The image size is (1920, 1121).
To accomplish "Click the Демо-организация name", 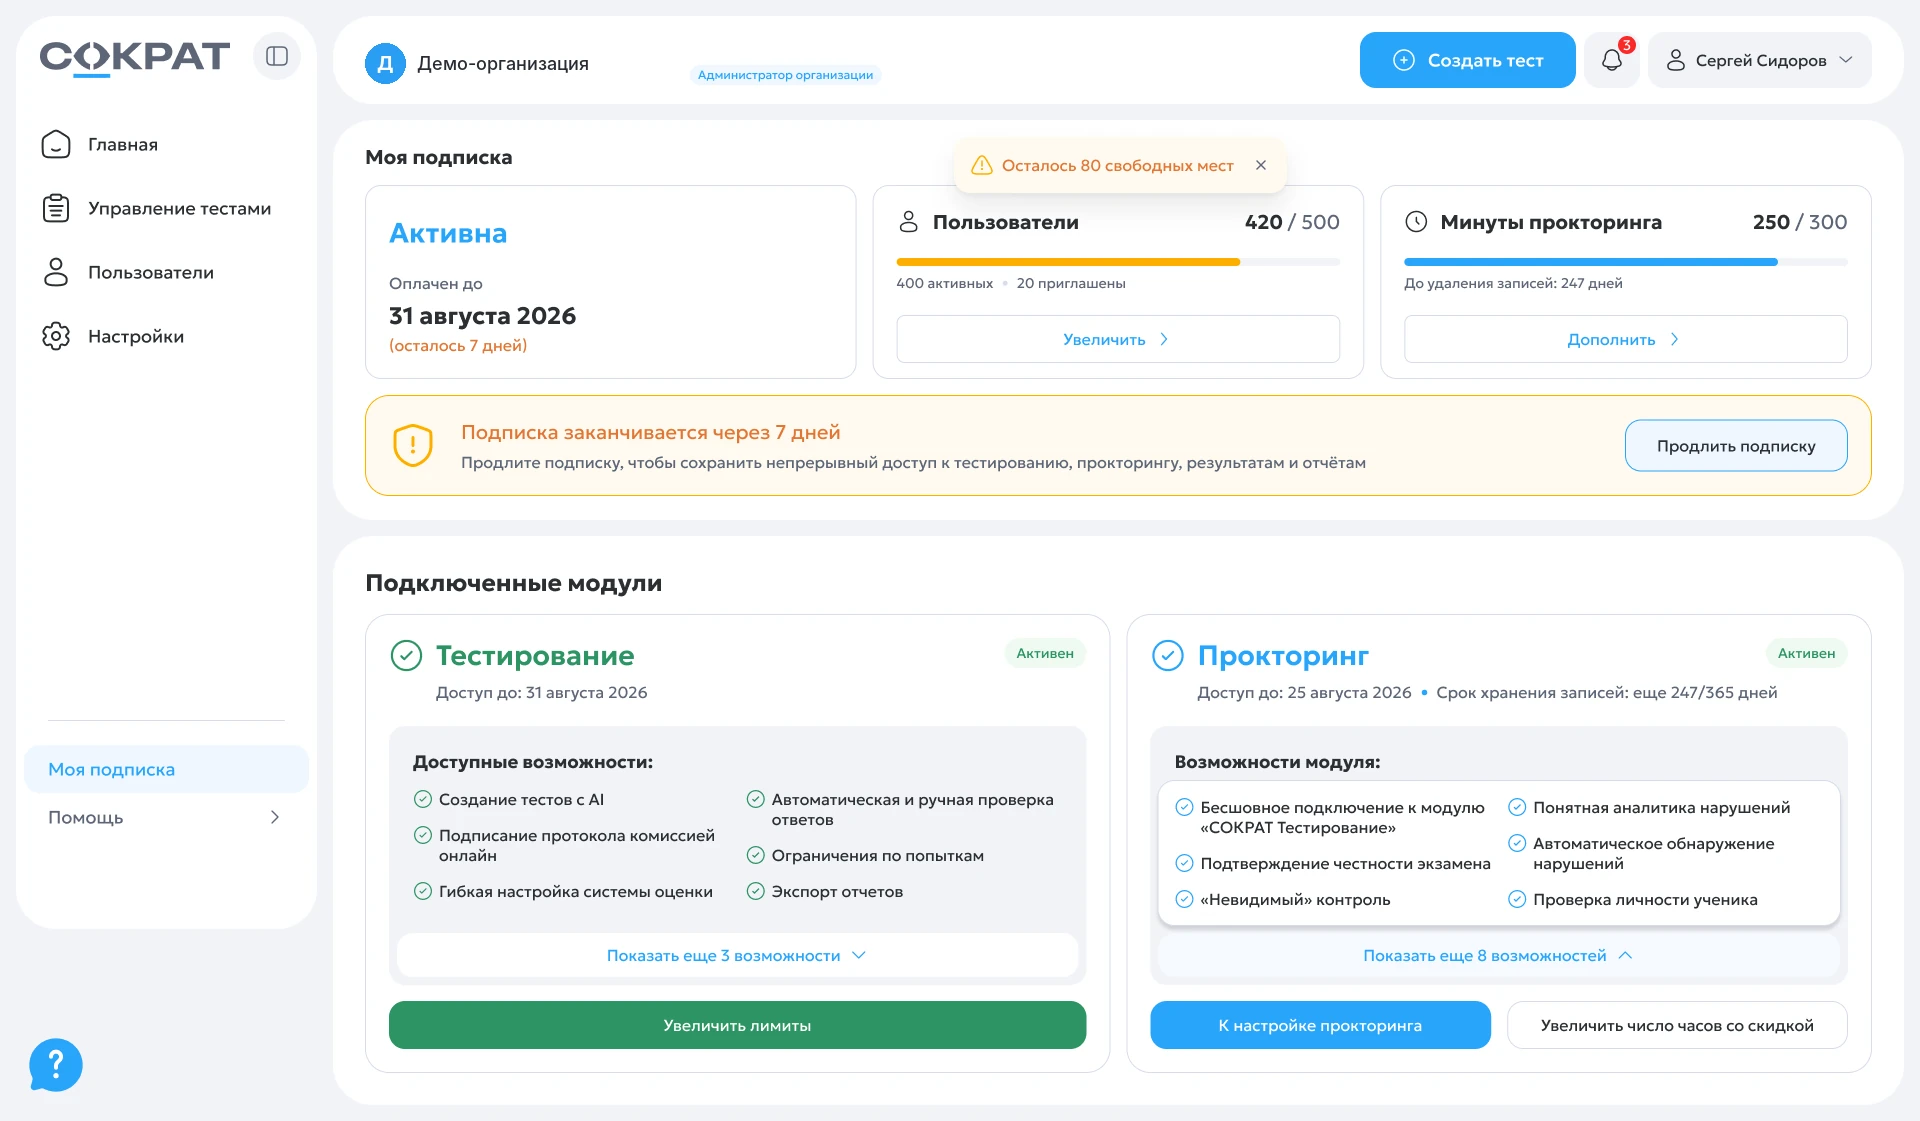I will pos(502,63).
